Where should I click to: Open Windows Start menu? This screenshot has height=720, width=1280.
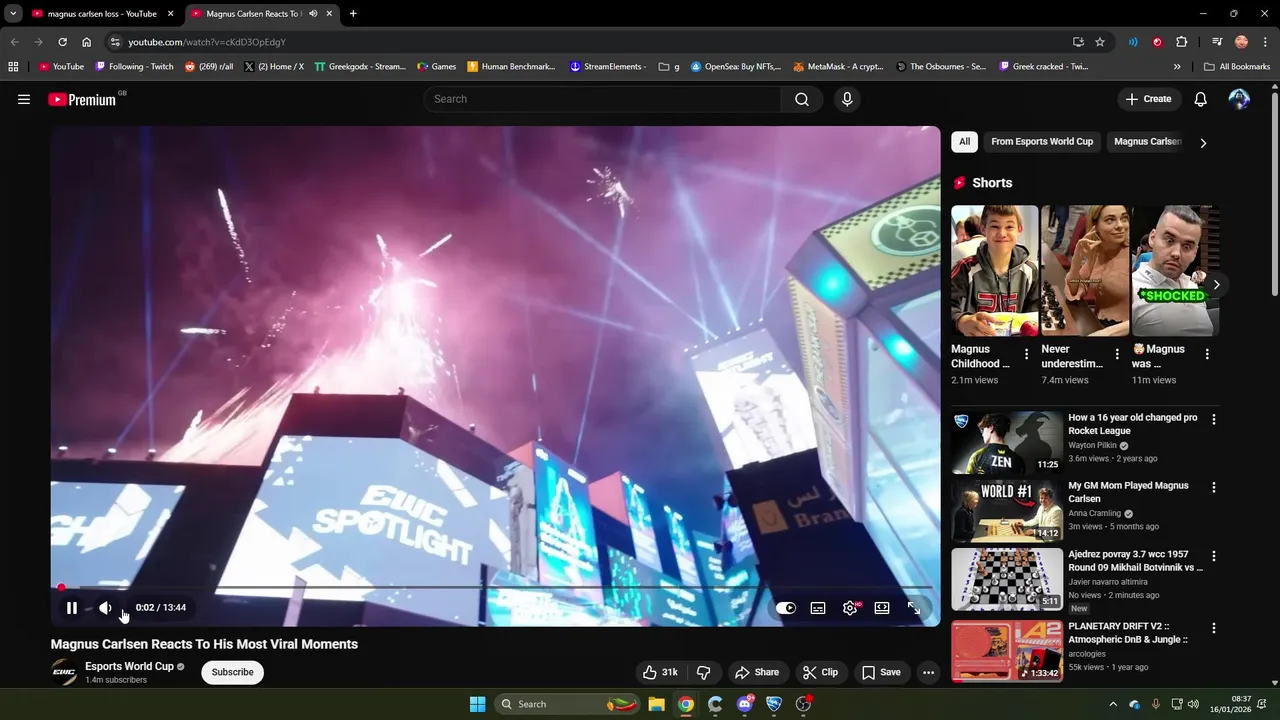tap(478, 704)
